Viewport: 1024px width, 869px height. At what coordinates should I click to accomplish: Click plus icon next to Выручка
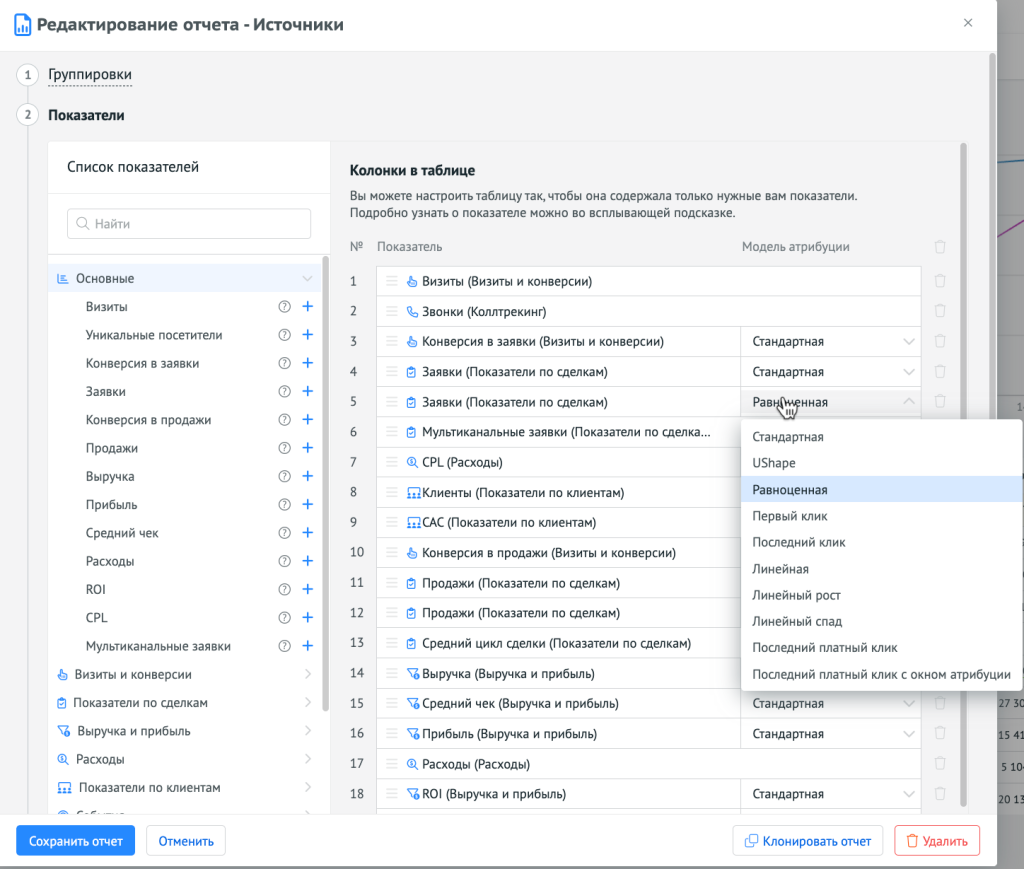pos(307,477)
